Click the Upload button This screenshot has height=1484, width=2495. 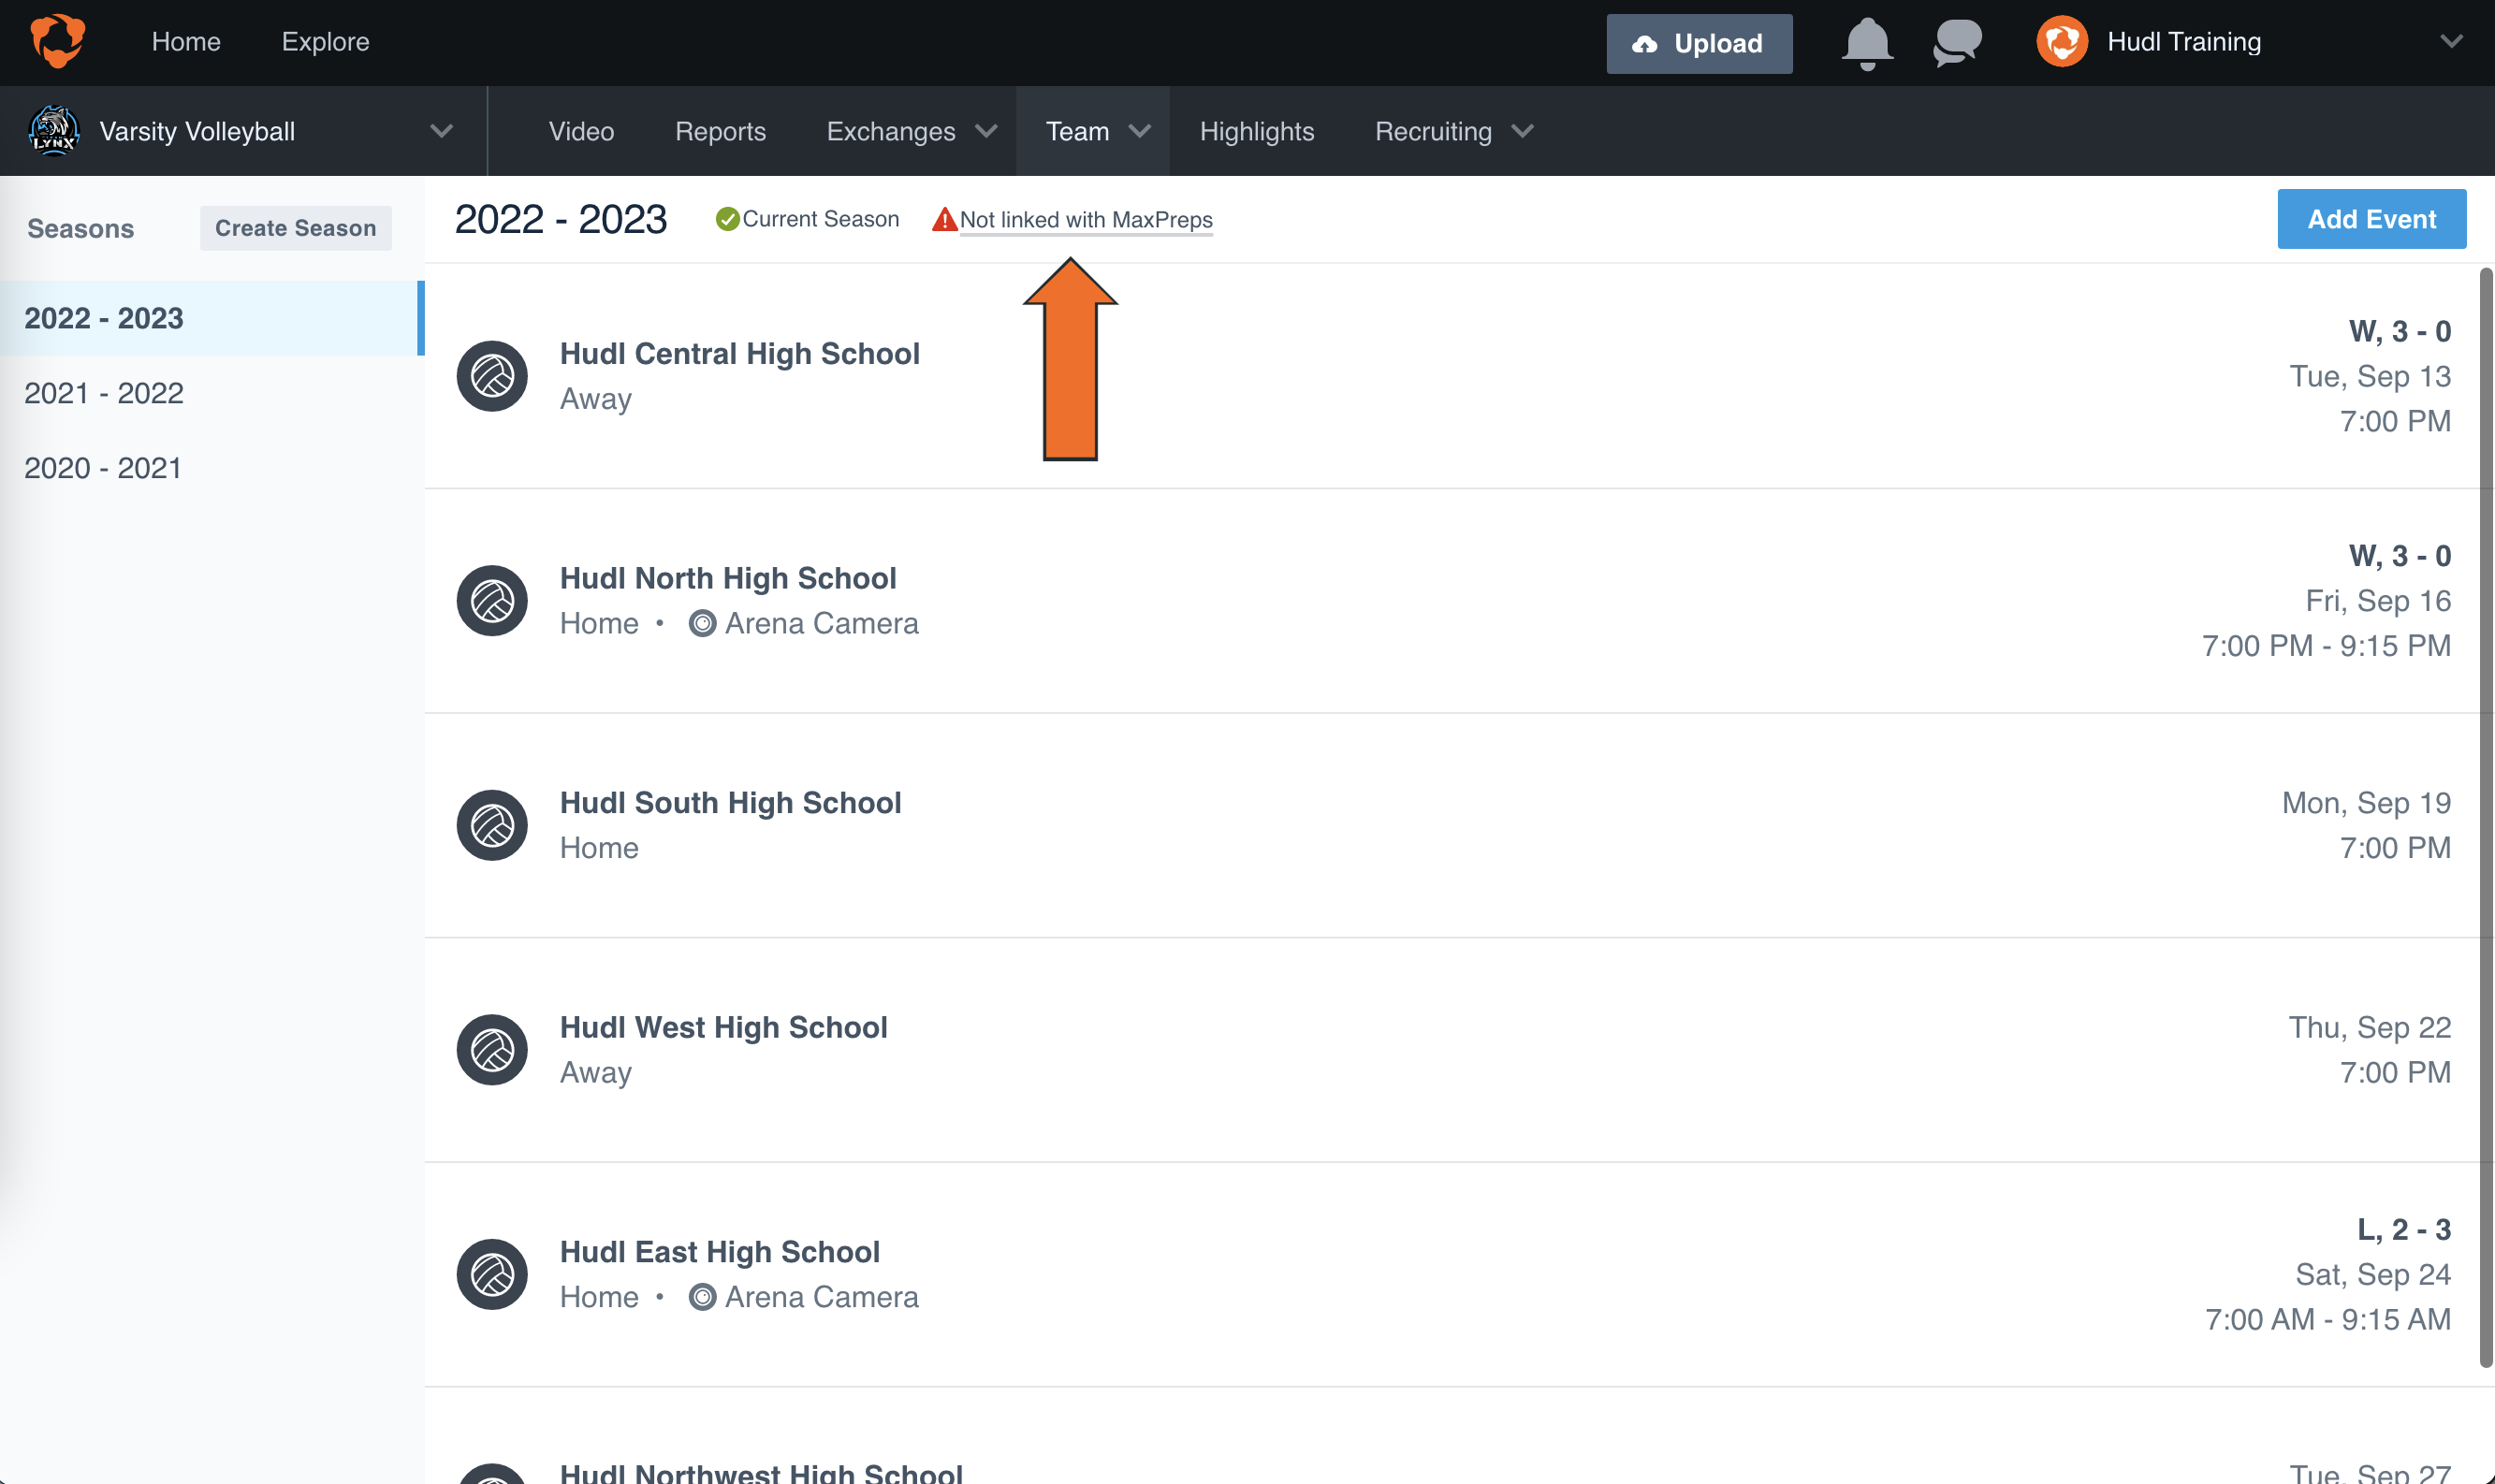[1699, 44]
